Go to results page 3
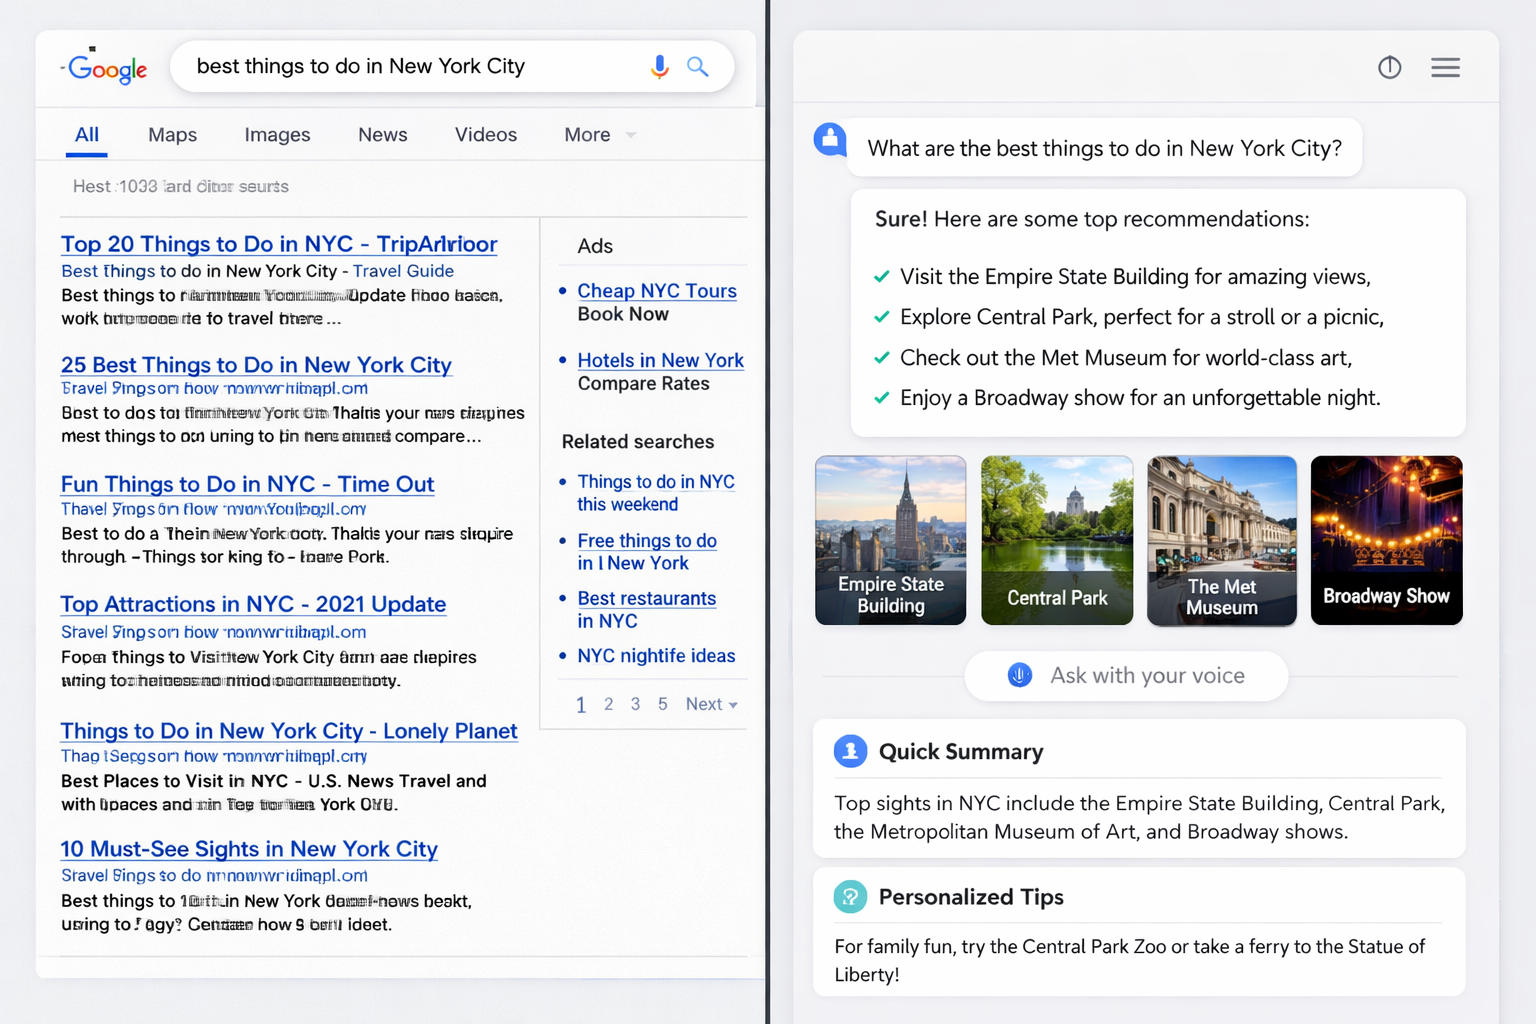This screenshot has height=1024, width=1536. (x=635, y=704)
